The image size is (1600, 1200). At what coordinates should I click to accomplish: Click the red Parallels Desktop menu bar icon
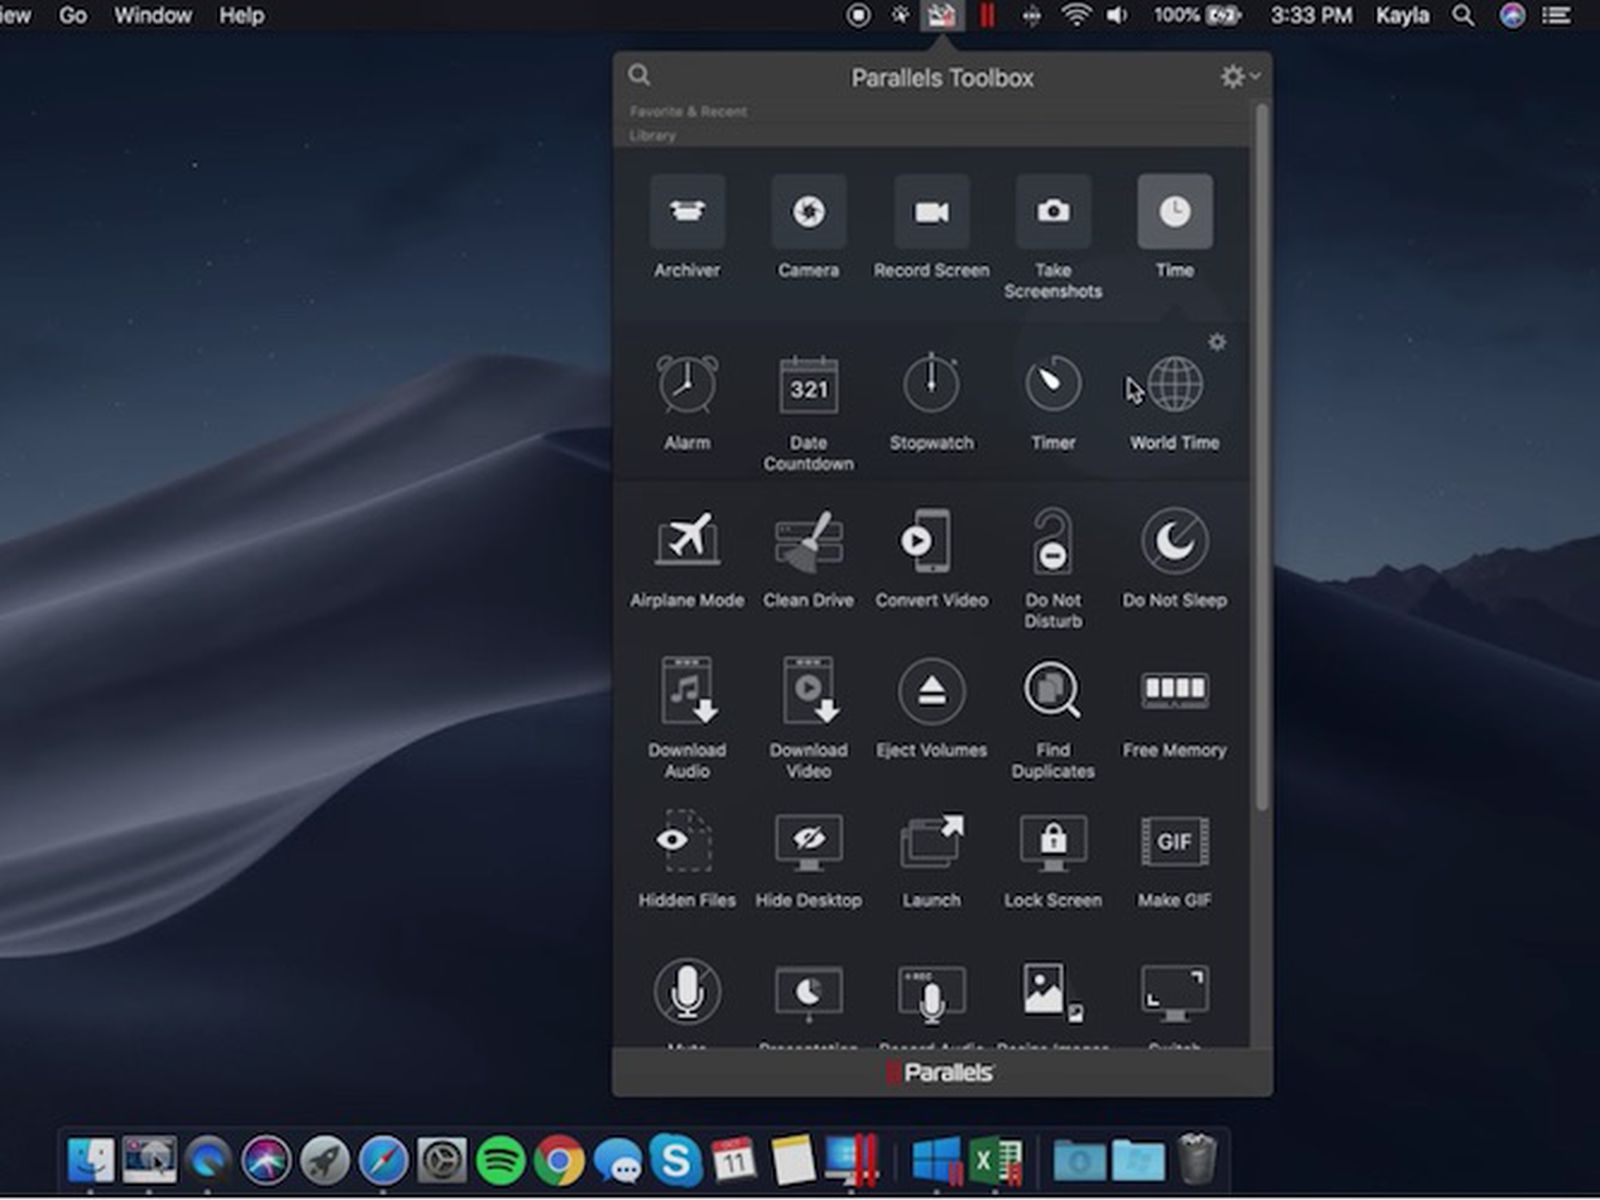point(987,15)
